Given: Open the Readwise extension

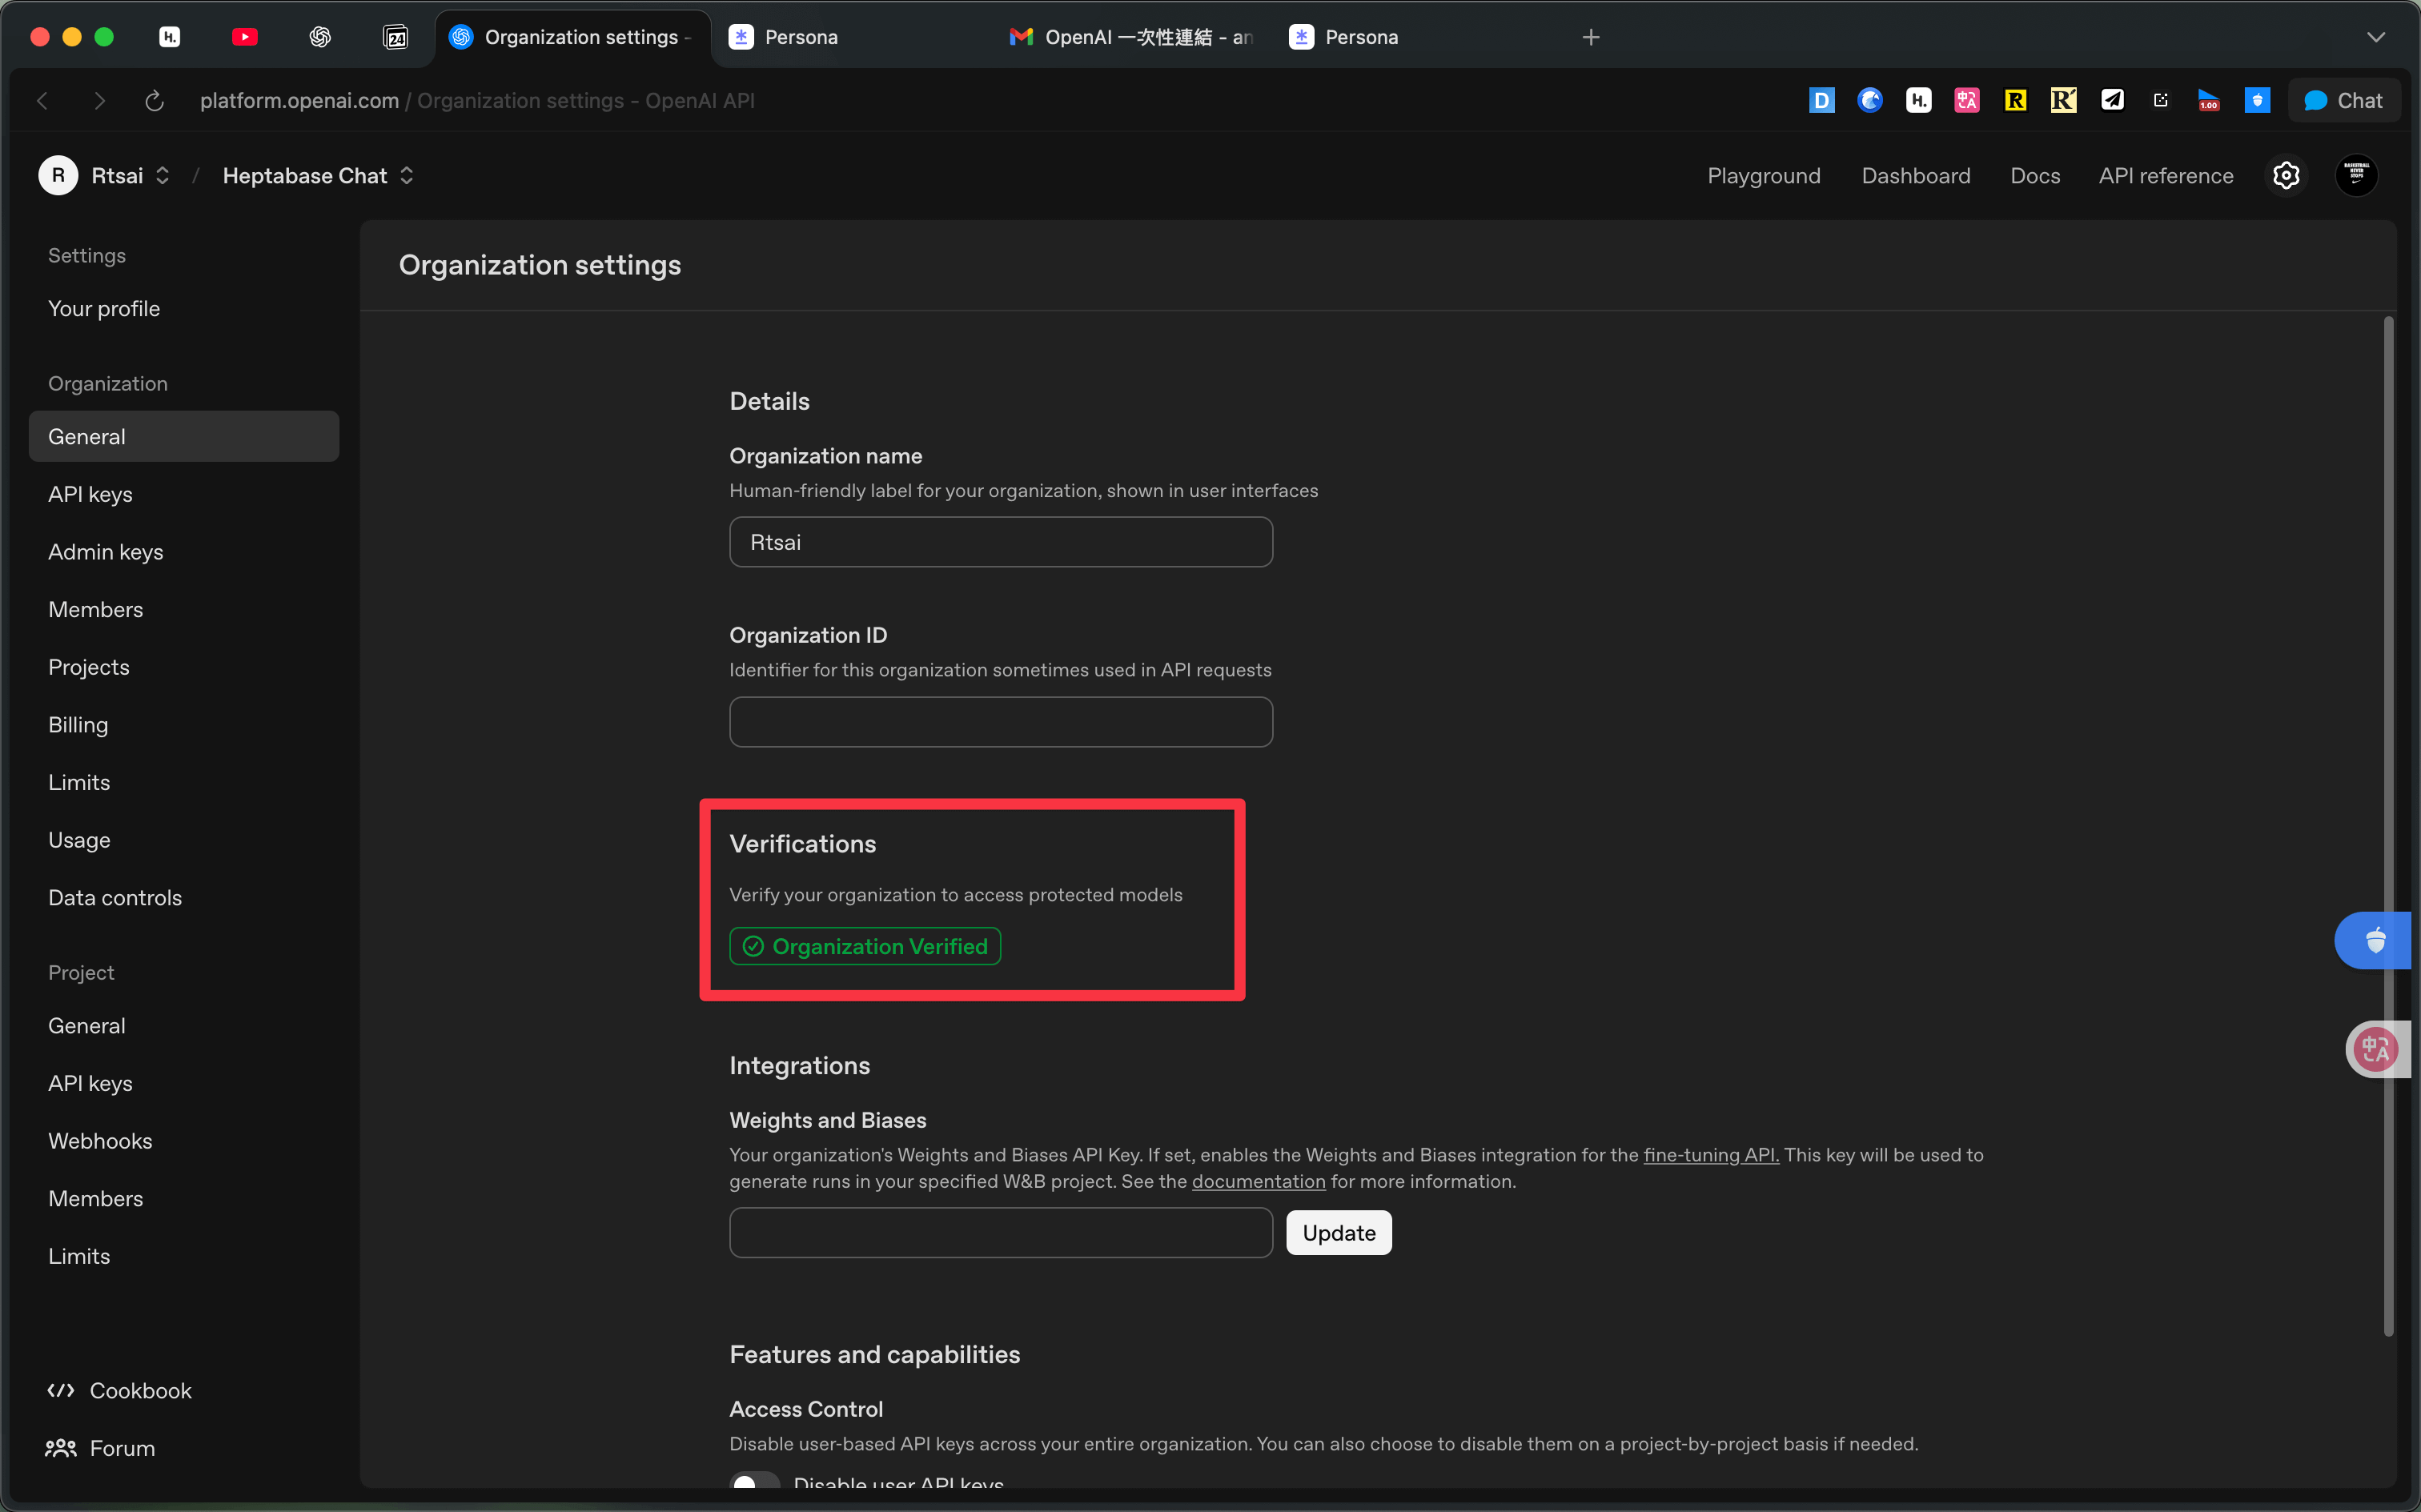Looking at the screenshot, I should (2014, 100).
